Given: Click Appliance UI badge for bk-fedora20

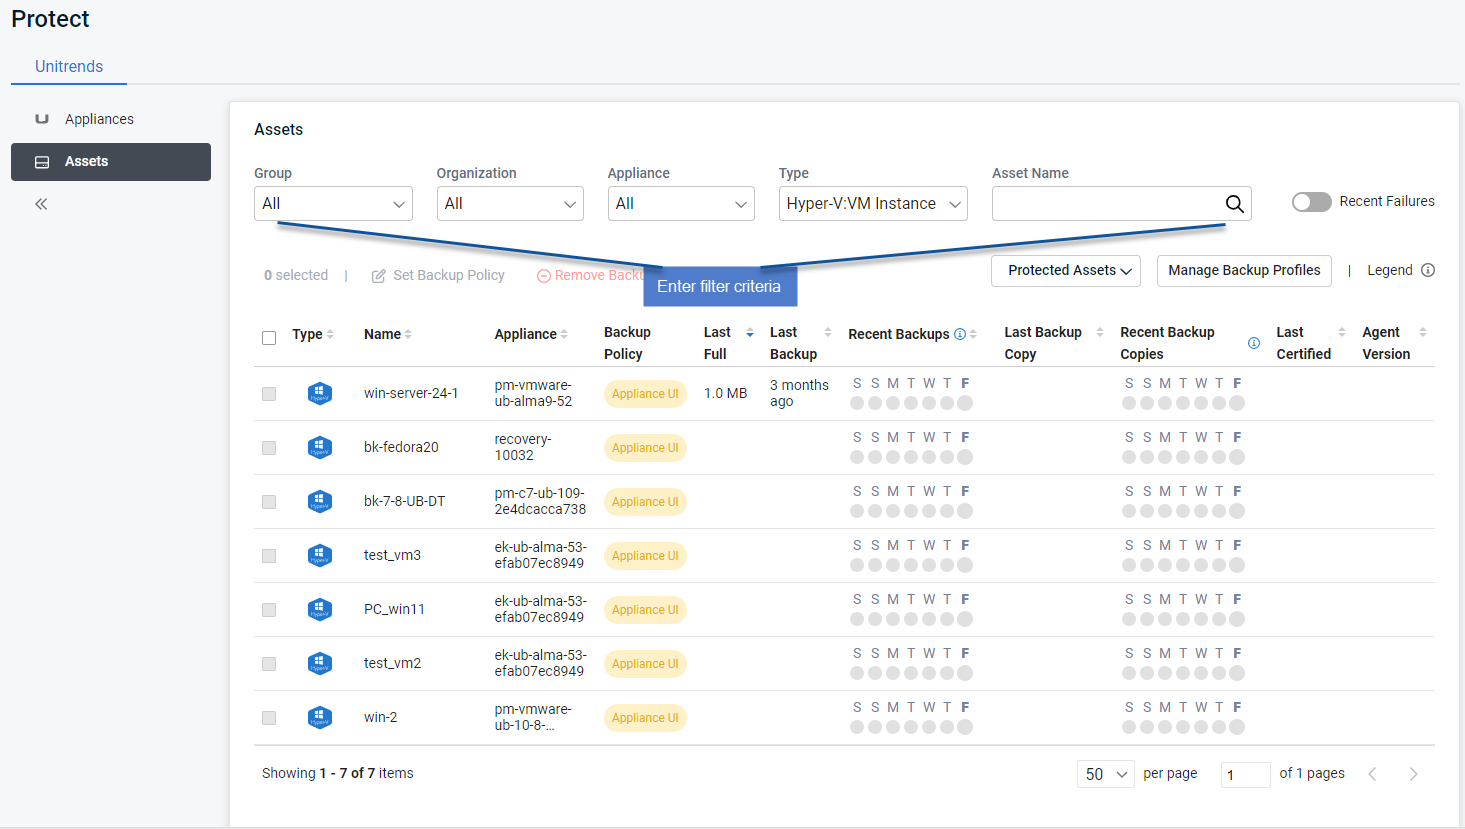Looking at the screenshot, I should [645, 448].
